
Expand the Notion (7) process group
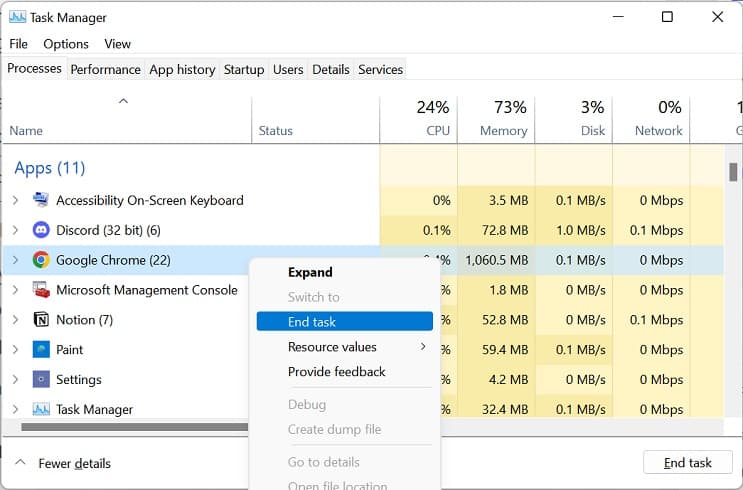click(15, 319)
